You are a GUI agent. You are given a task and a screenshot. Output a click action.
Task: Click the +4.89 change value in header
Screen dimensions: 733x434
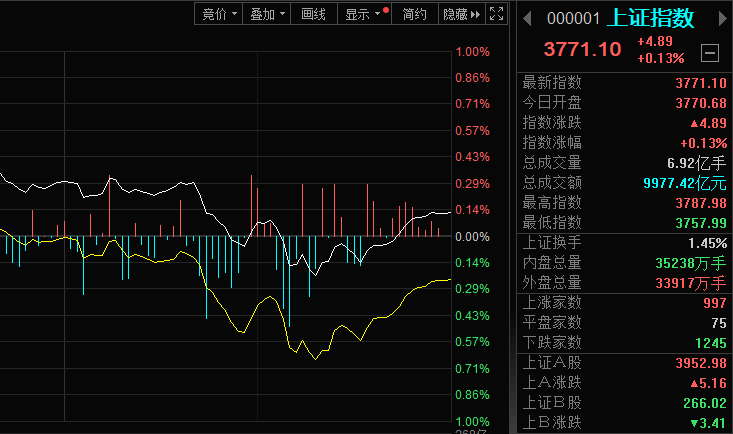(655, 41)
